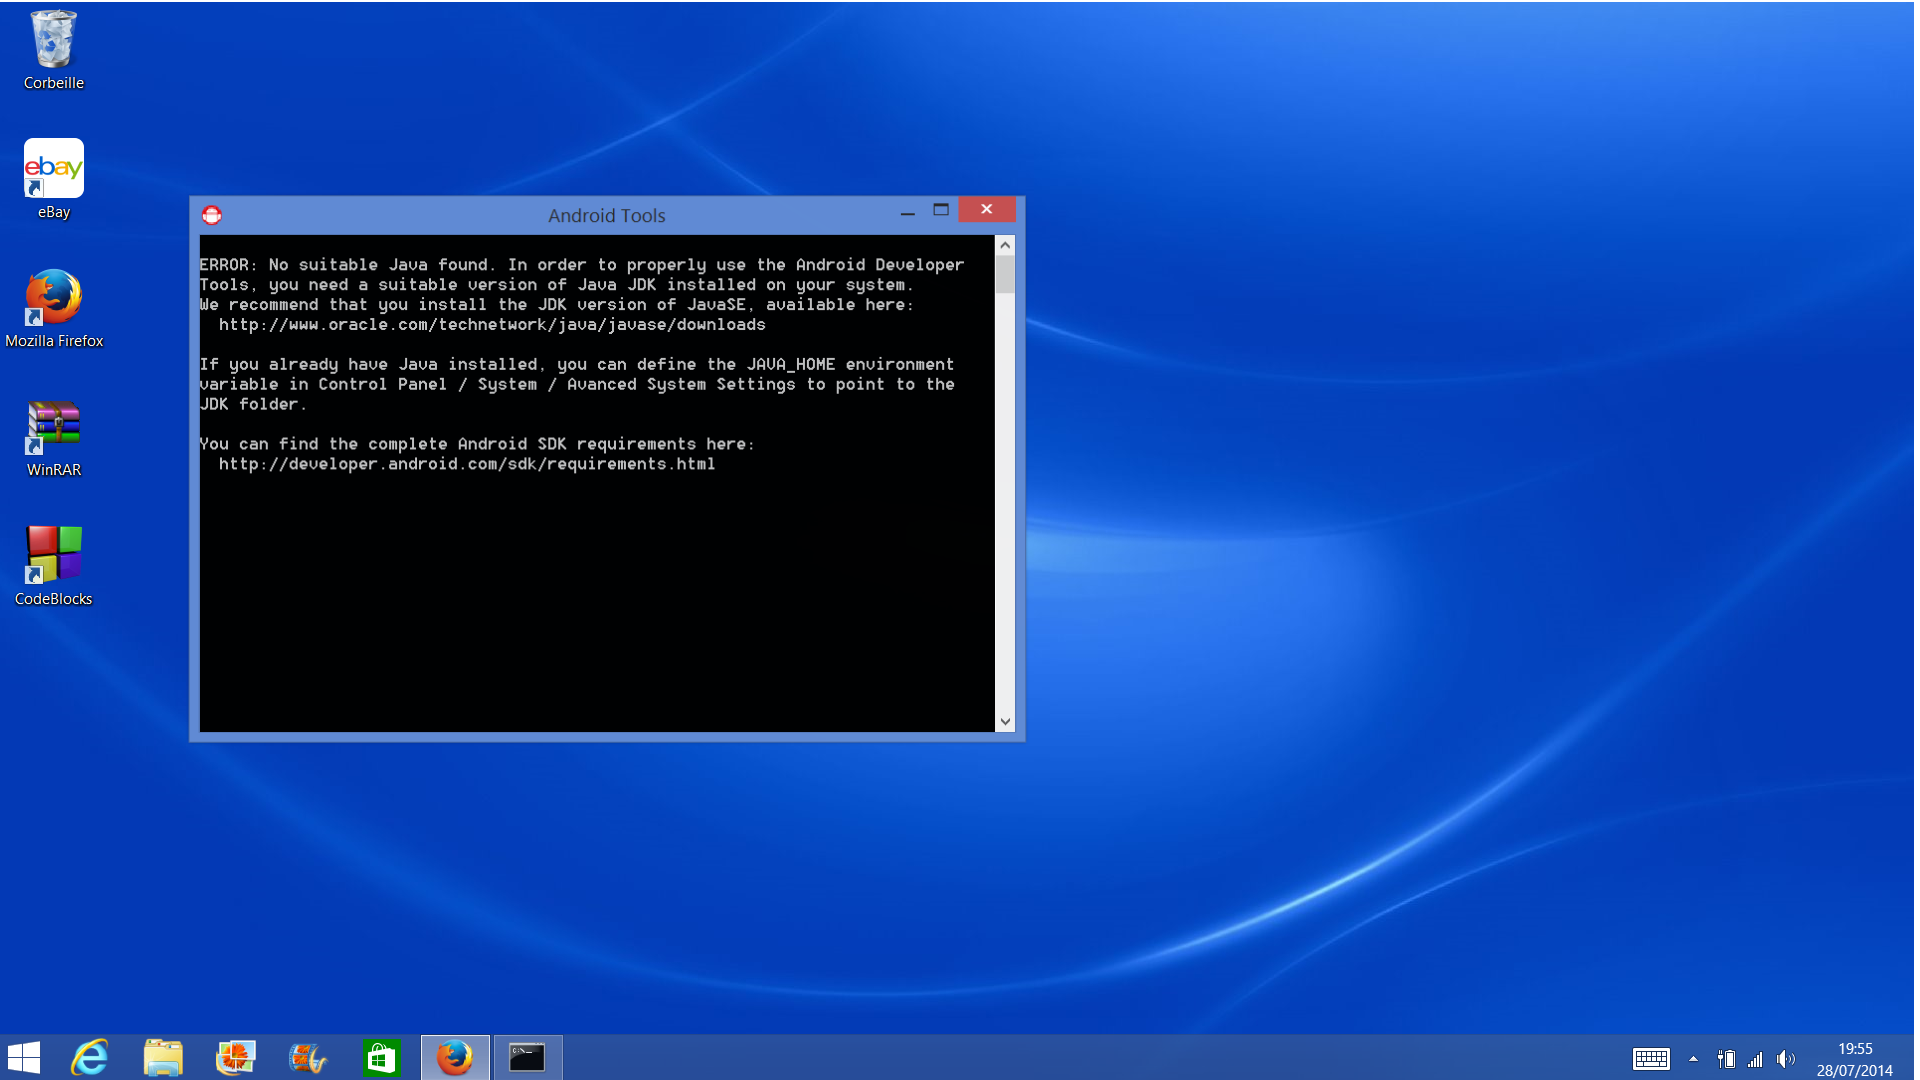
Task: Click the developer.android.com requirements URL text
Action: tap(467, 464)
